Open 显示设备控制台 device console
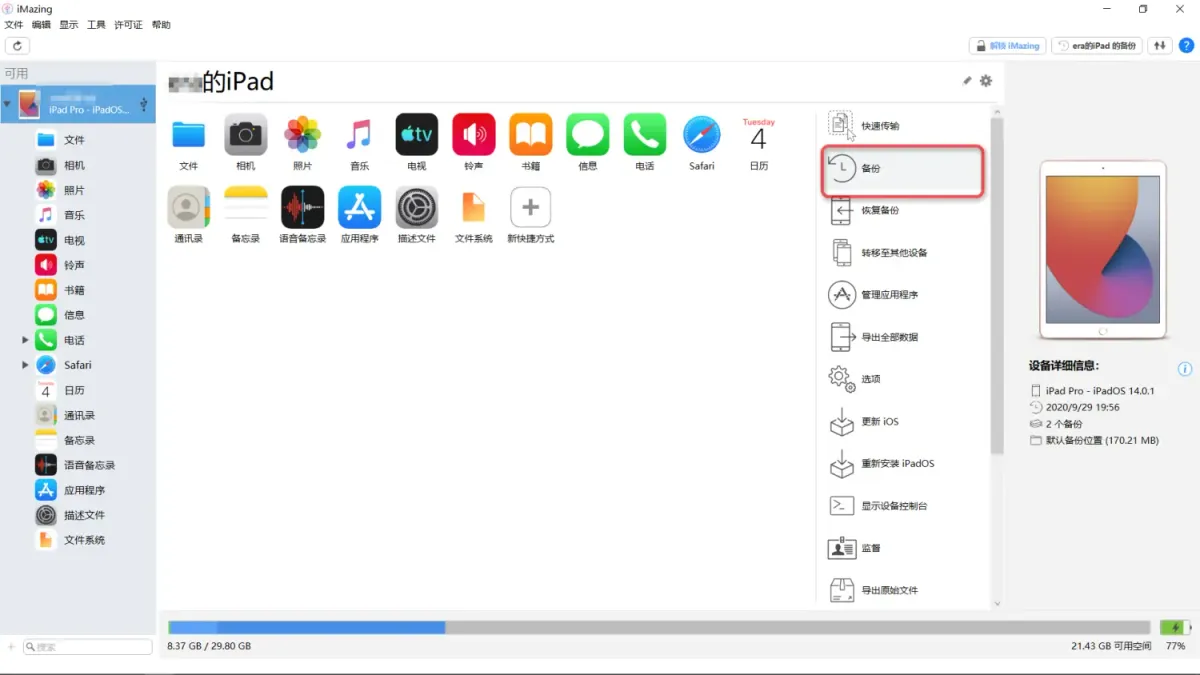The image size is (1200, 675). coord(900,506)
